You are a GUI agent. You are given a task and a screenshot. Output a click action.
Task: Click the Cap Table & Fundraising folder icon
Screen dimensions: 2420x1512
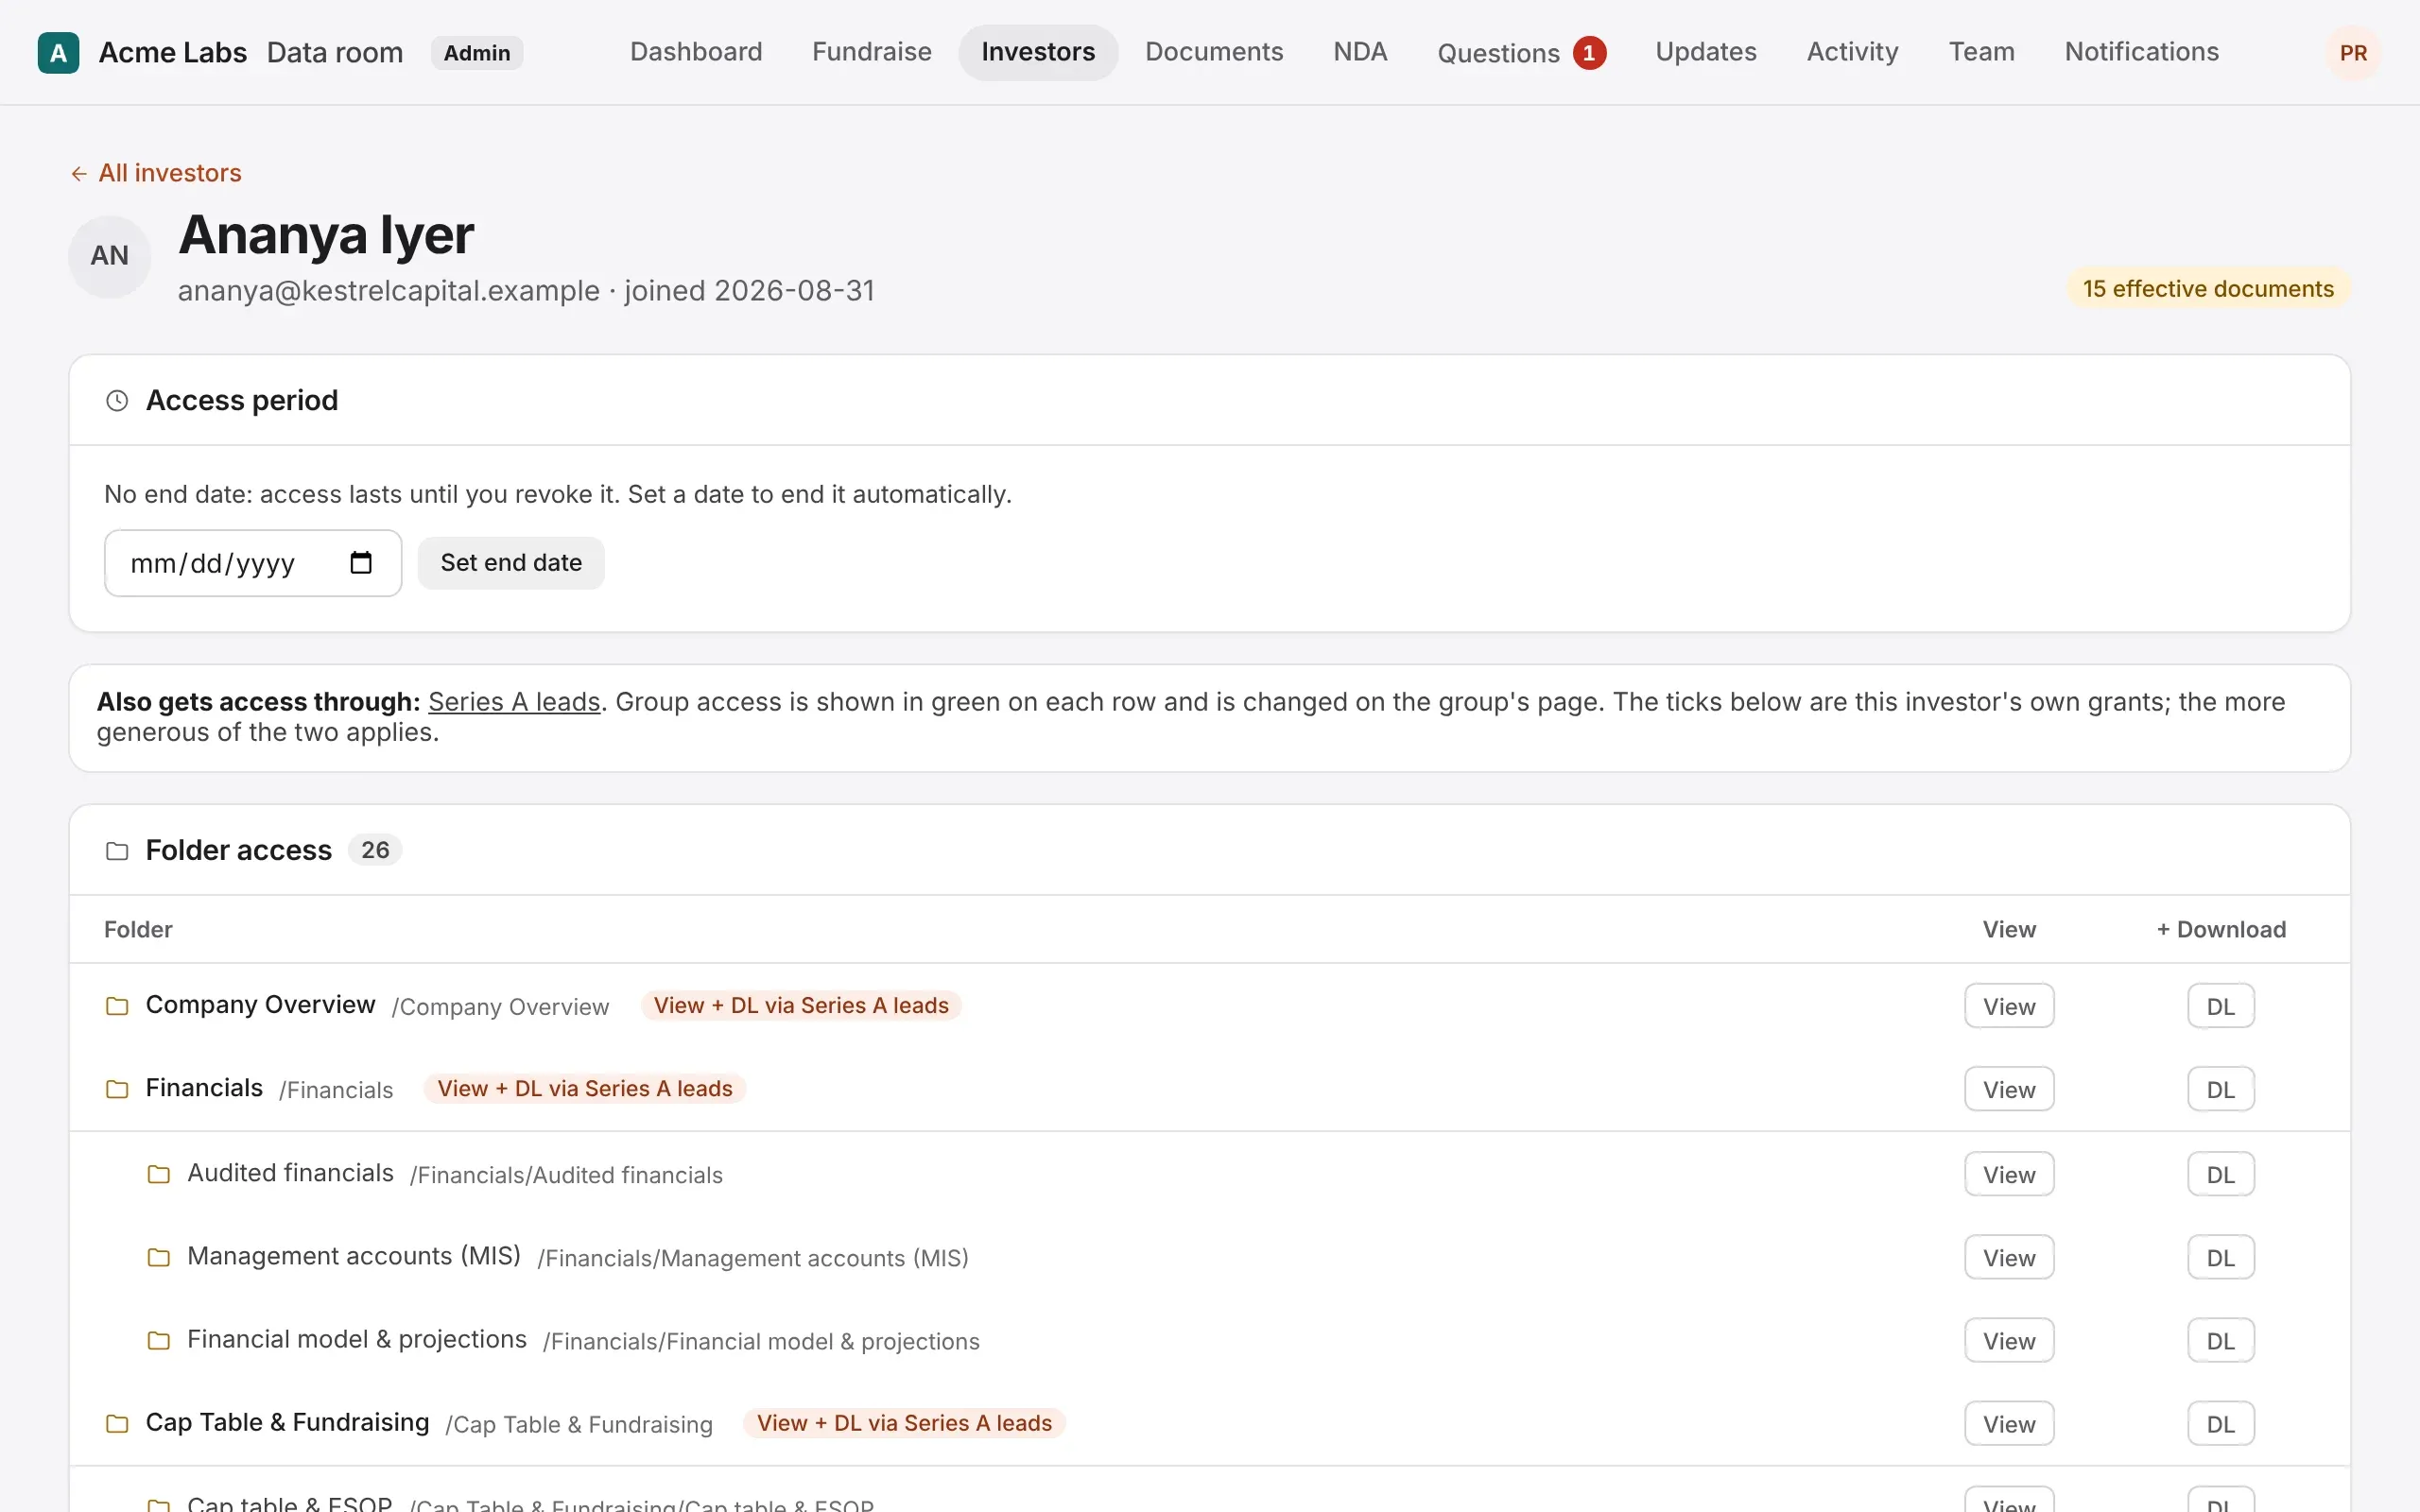[117, 1423]
